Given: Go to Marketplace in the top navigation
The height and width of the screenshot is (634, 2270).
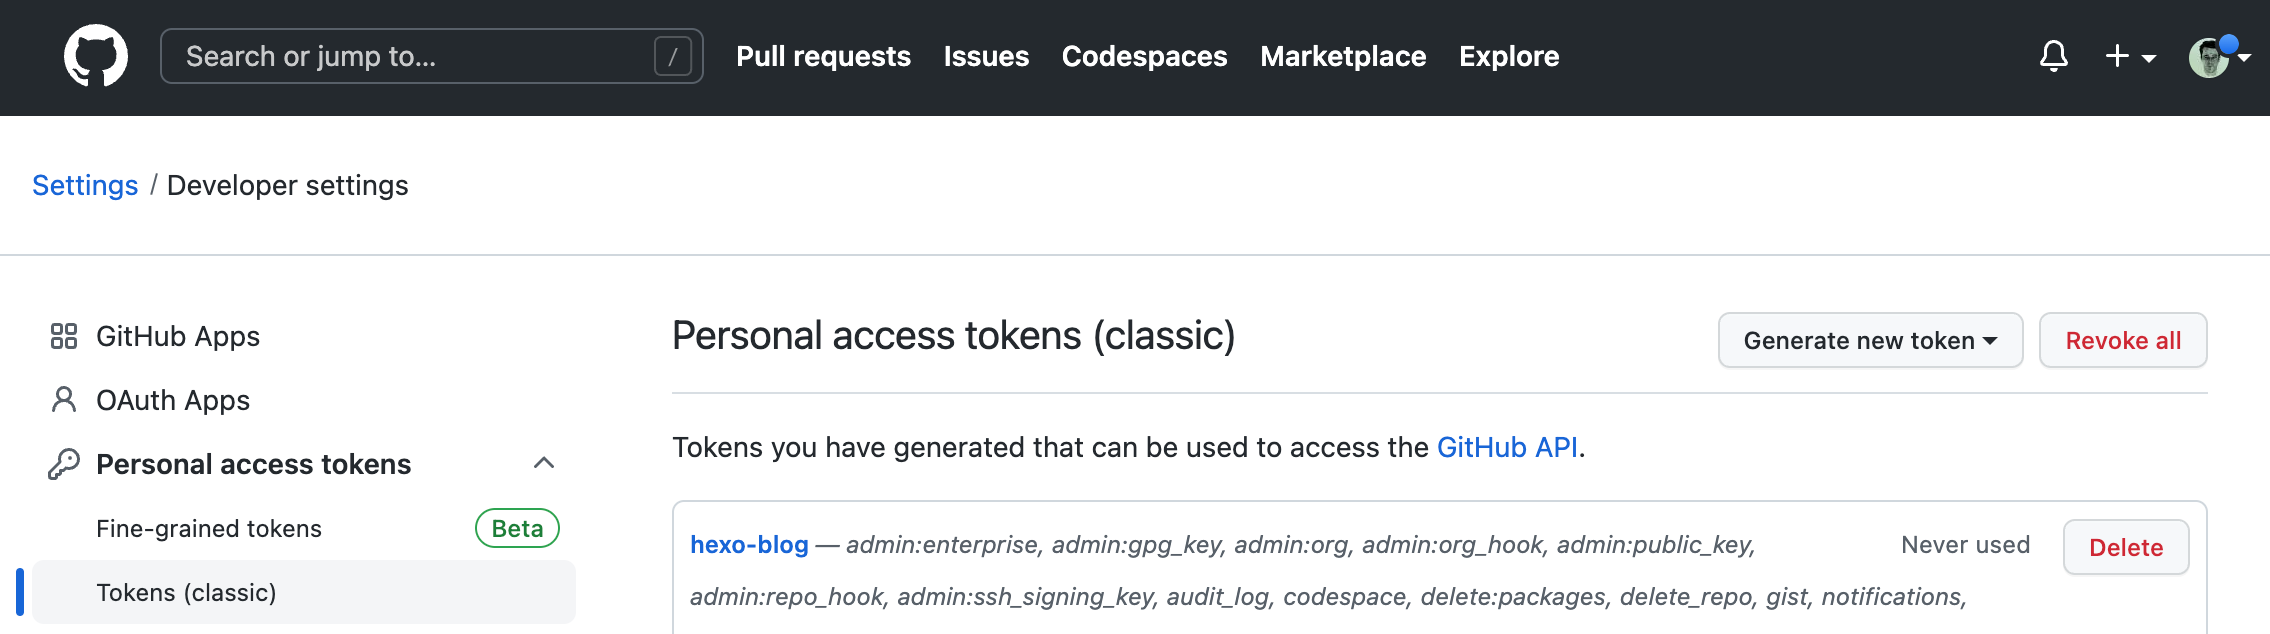Looking at the screenshot, I should (1343, 56).
